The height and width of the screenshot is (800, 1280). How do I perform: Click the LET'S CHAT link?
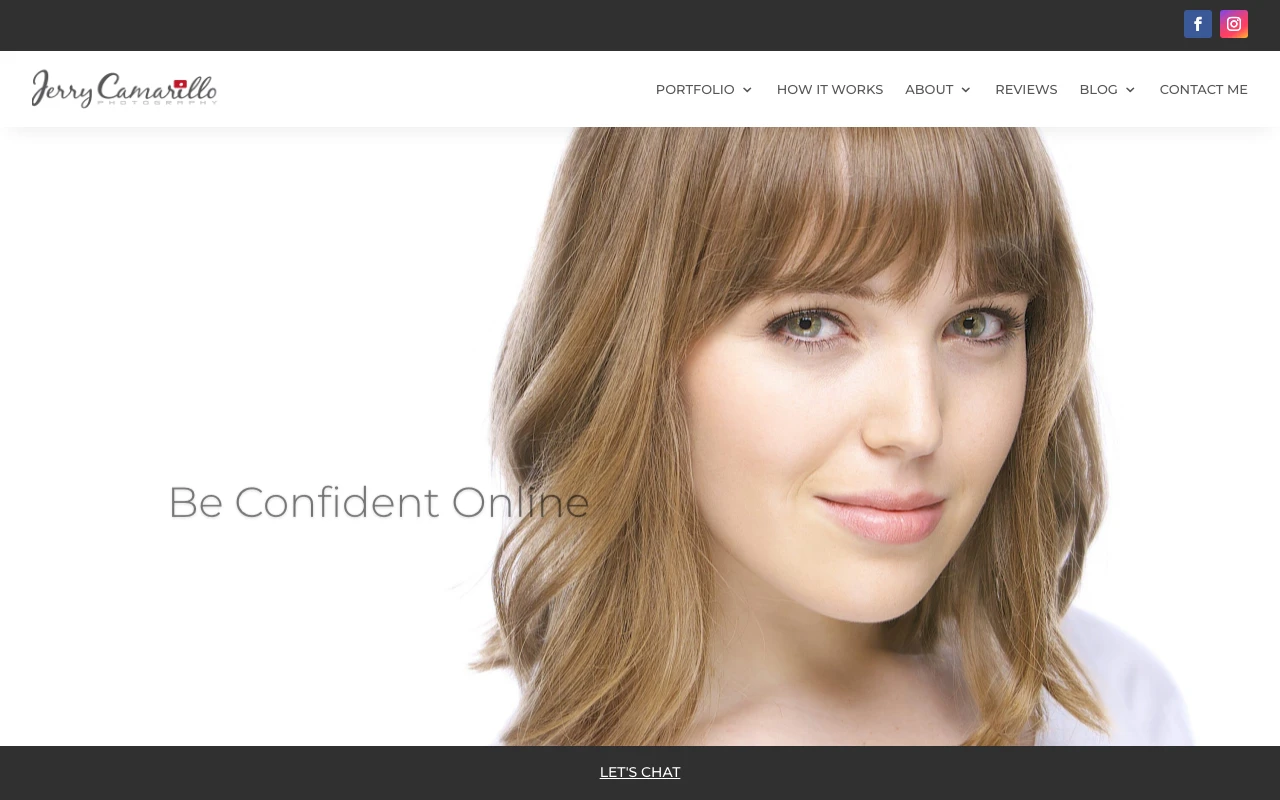(640, 772)
